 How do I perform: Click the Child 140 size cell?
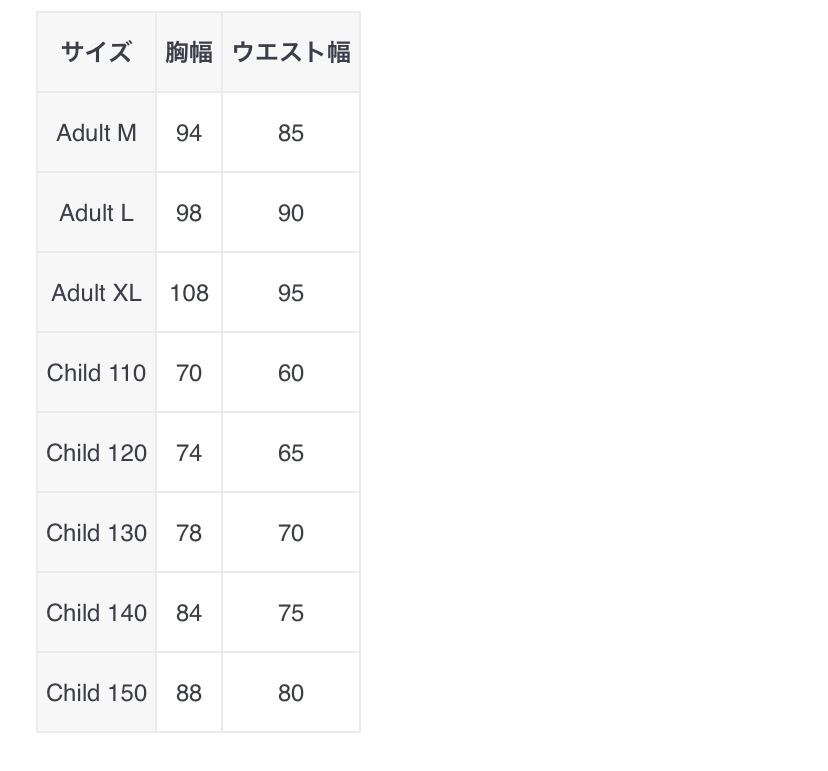(x=96, y=613)
